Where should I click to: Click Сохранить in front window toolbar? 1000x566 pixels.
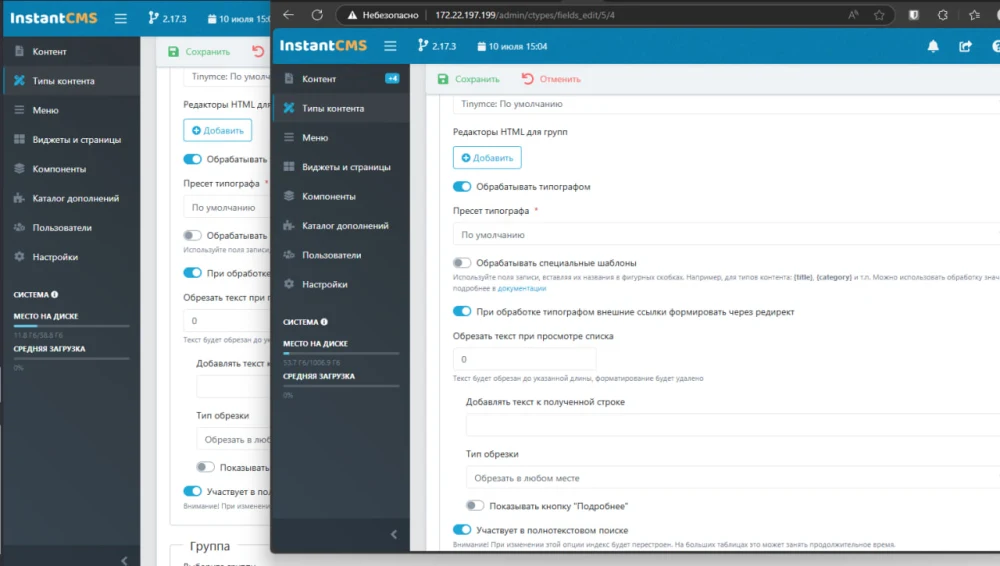click(x=468, y=79)
